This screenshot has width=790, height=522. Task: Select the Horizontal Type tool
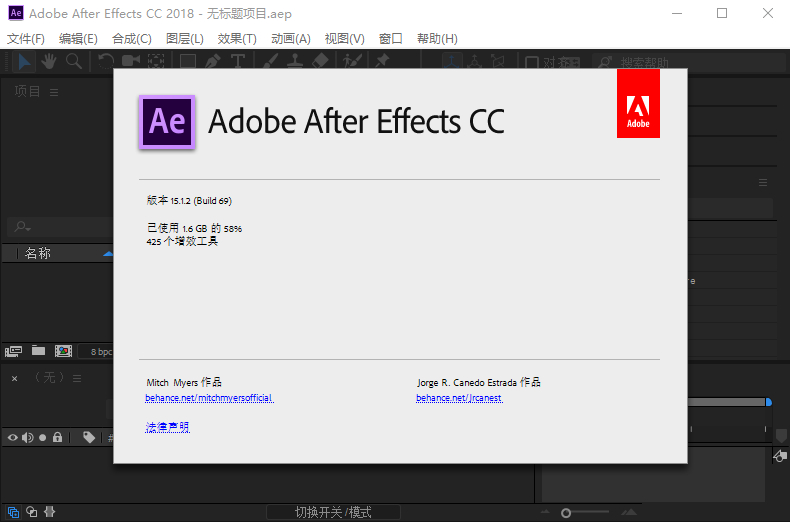[x=238, y=61]
